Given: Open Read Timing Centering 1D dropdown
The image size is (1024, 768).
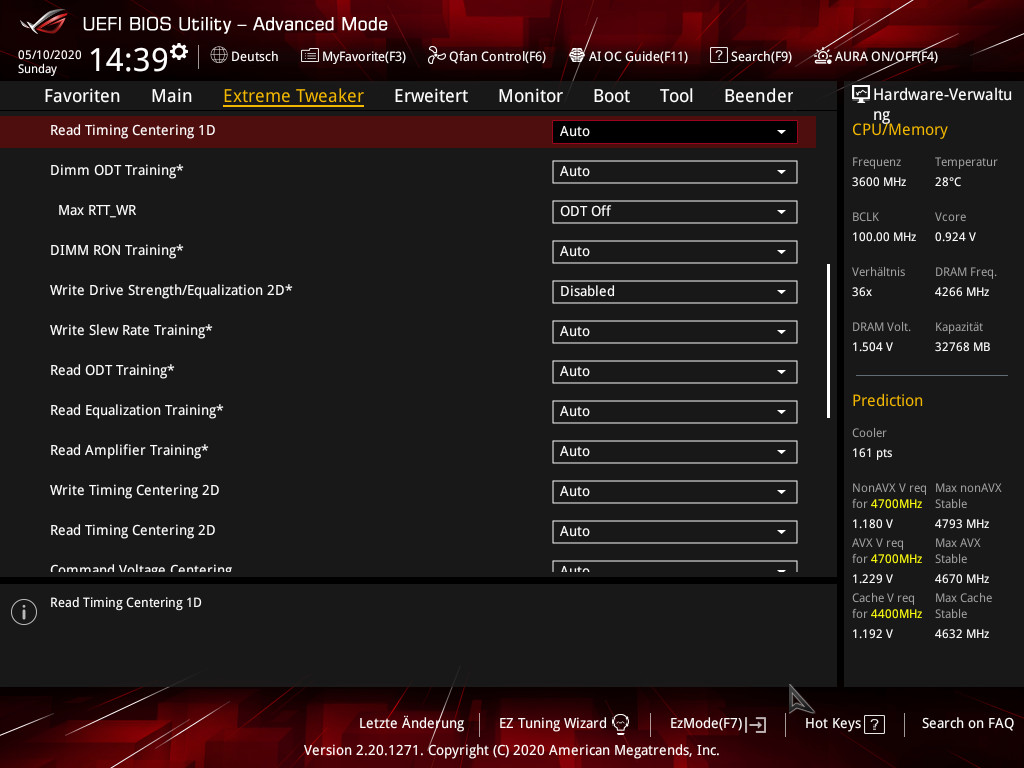Looking at the screenshot, I should (675, 131).
